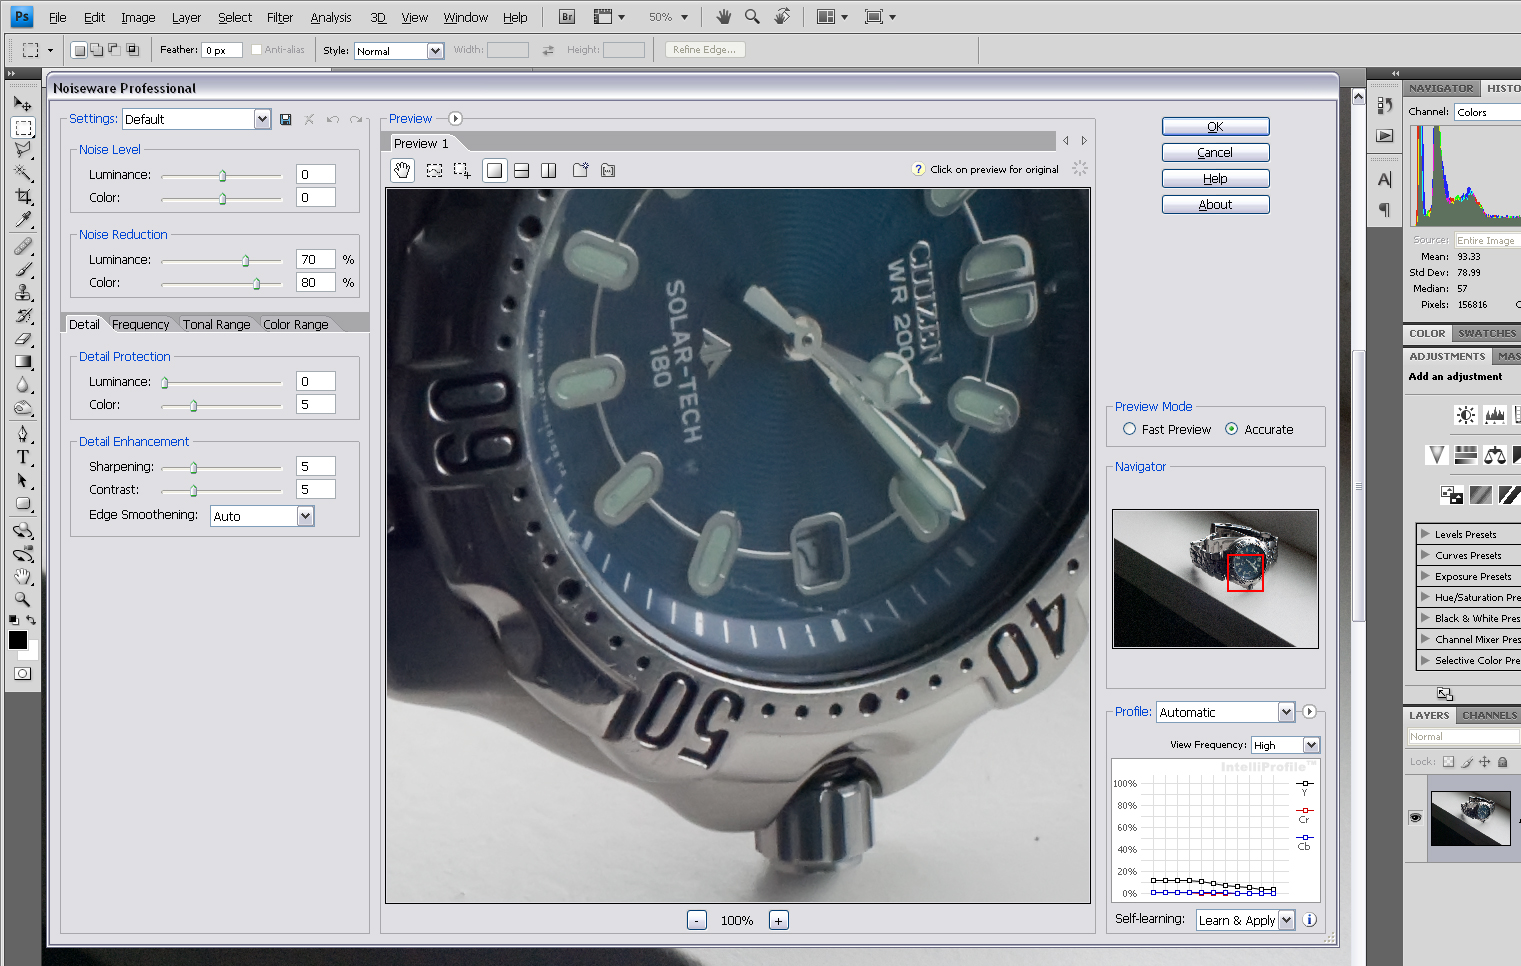Switch to the Tonal Range tab
The height and width of the screenshot is (966, 1521).
click(216, 324)
